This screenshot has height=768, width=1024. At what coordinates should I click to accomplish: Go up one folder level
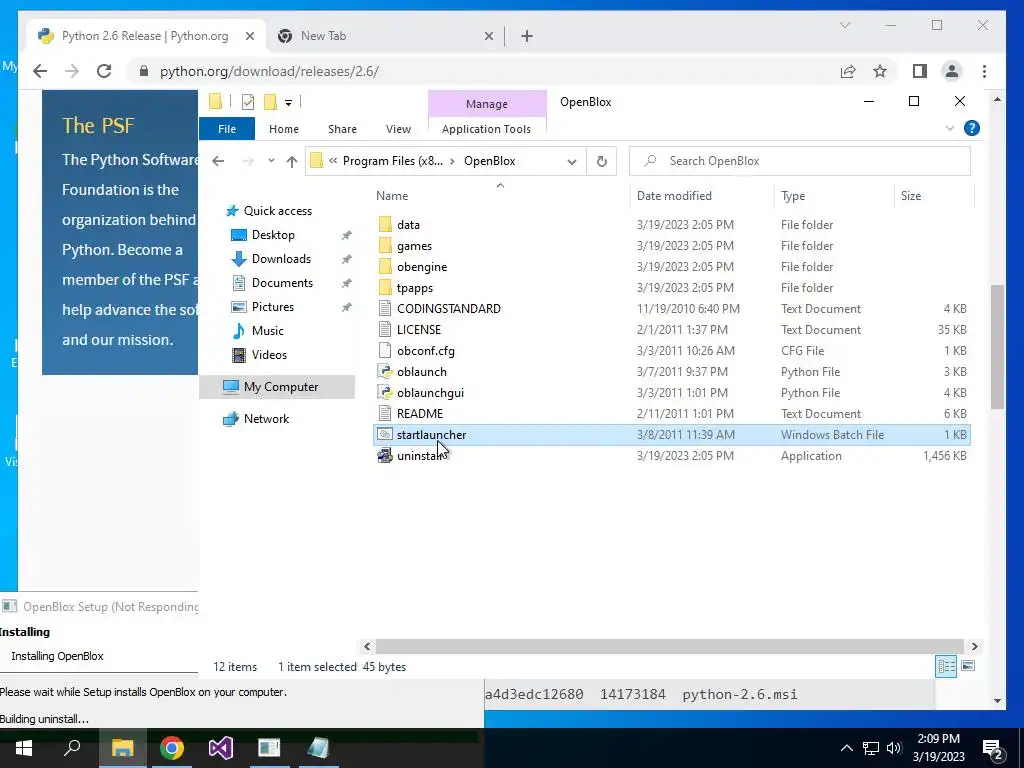click(x=292, y=161)
